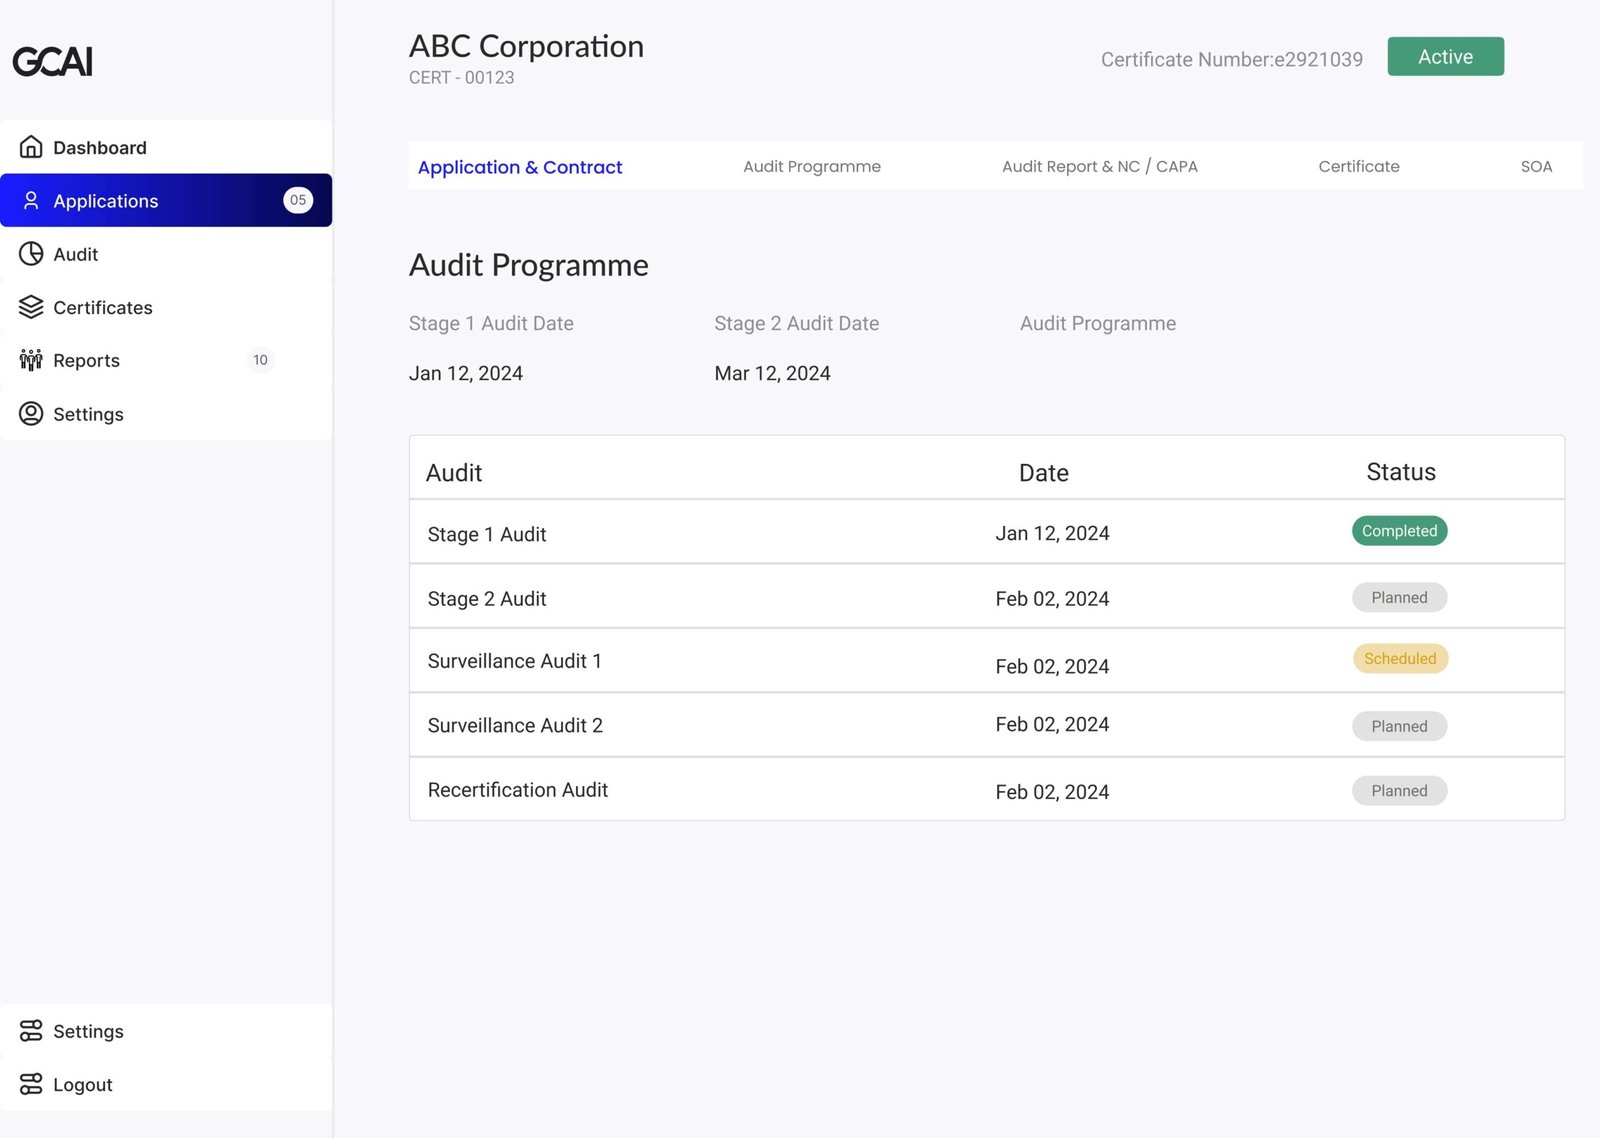
Task: Click the Reports people icon
Action: [x=31, y=360]
